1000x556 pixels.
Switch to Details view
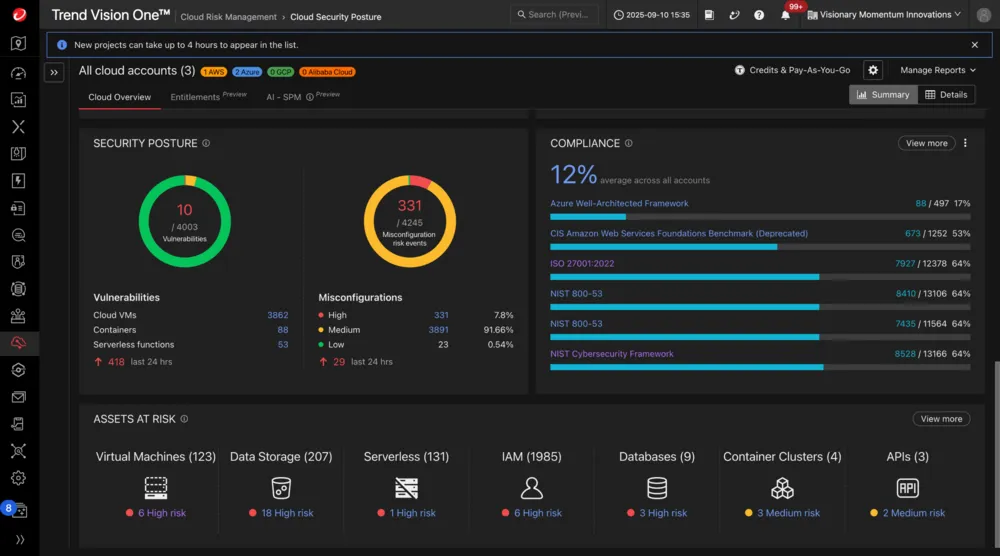(946, 95)
